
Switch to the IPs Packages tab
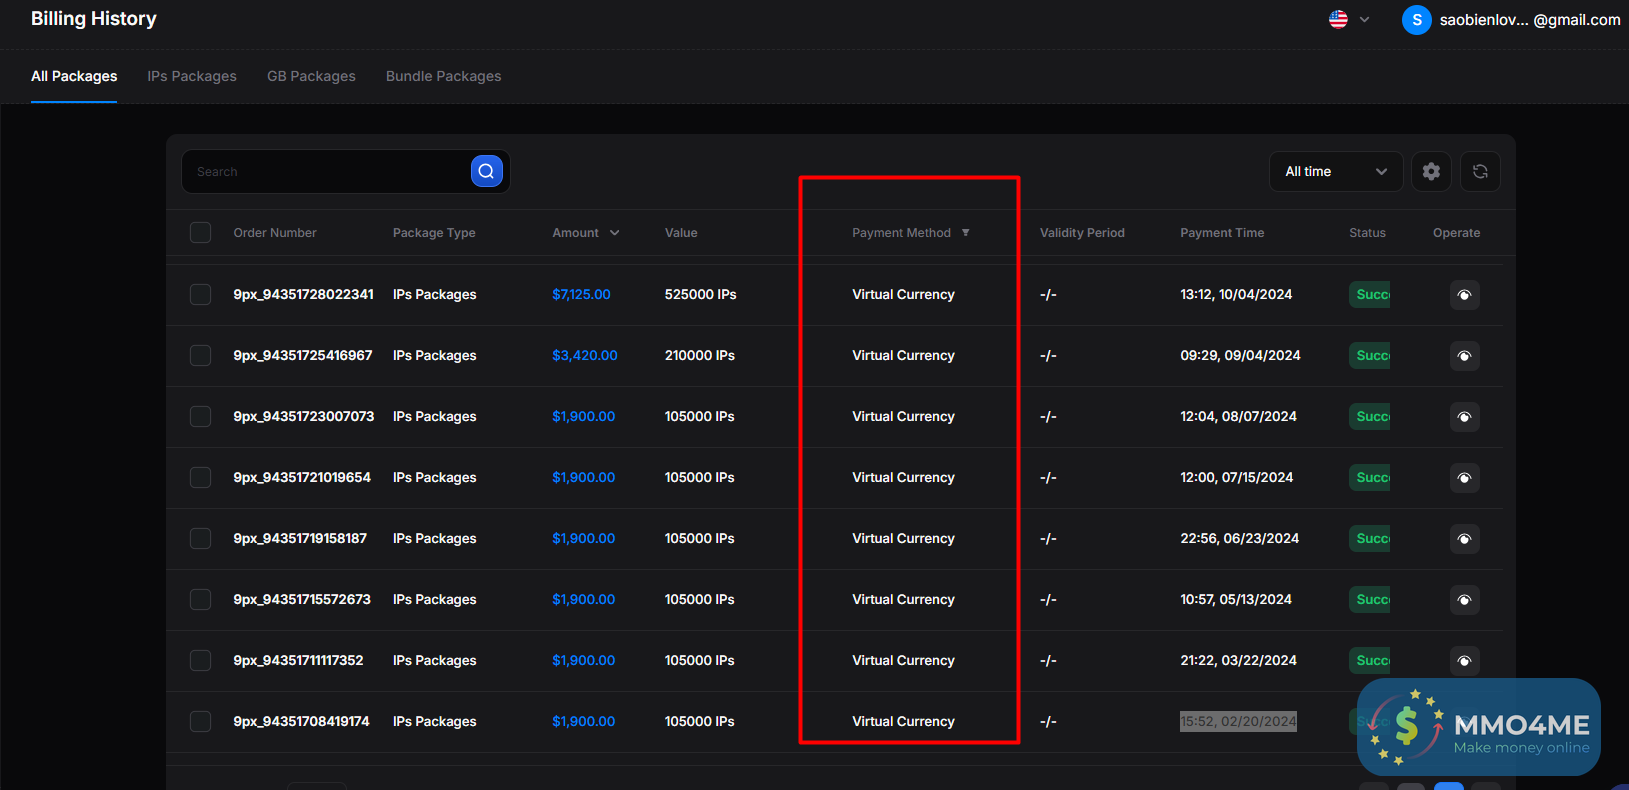tap(192, 77)
